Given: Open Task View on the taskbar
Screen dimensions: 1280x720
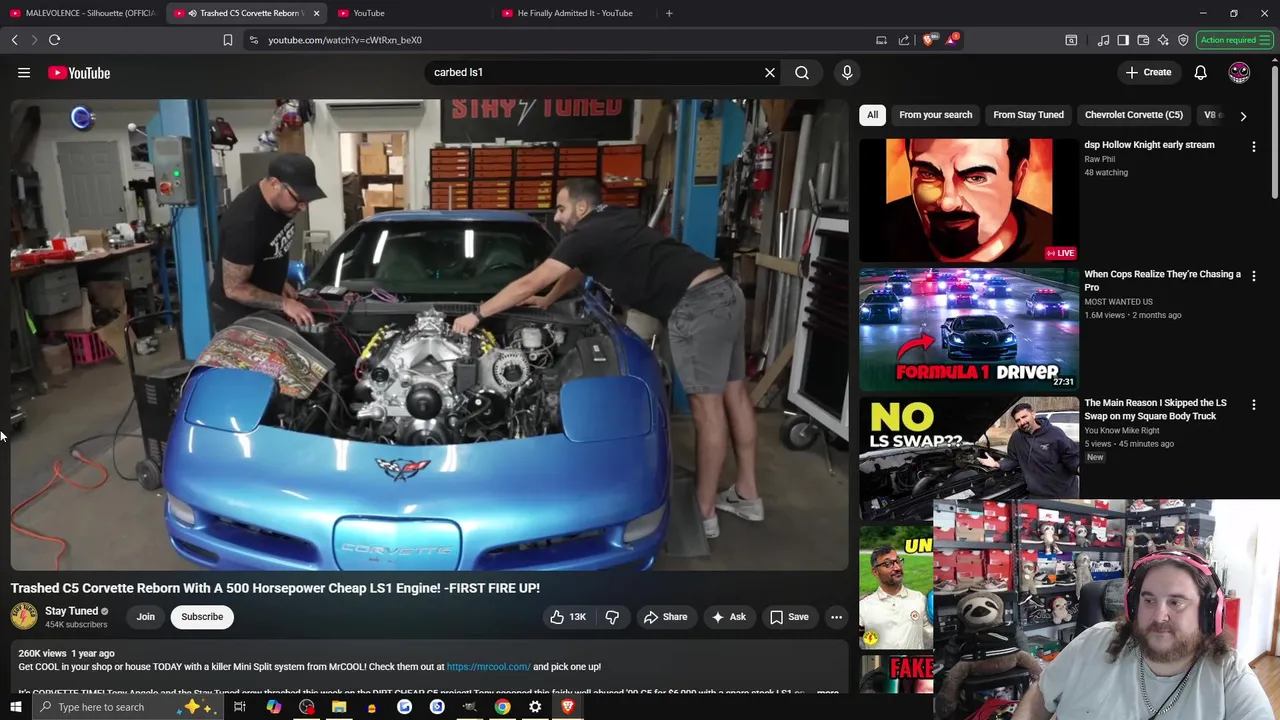Looking at the screenshot, I should [240, 707].
